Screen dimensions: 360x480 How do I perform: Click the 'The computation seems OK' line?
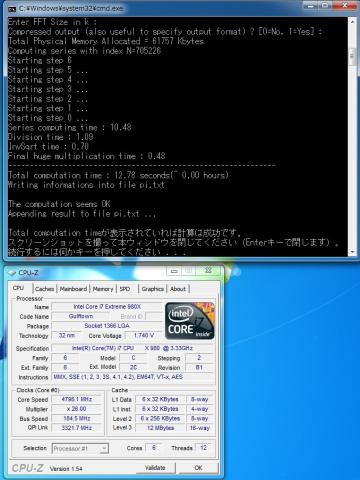pyautogui.click(x=59, y=204)
